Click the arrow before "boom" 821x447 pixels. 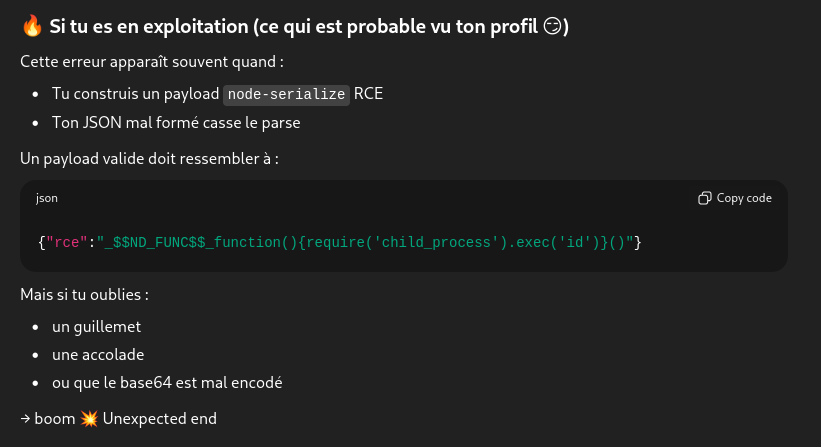(x=25, y=418)
